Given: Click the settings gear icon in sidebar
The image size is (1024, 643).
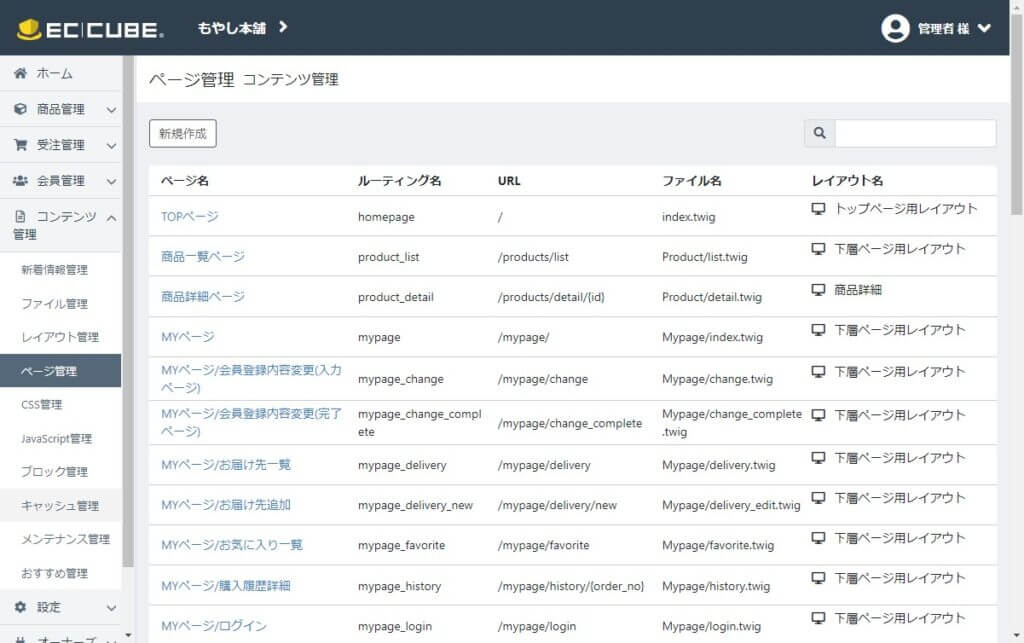Looking at the screenshot, I should pyautogui.click(x=20, y=607).
